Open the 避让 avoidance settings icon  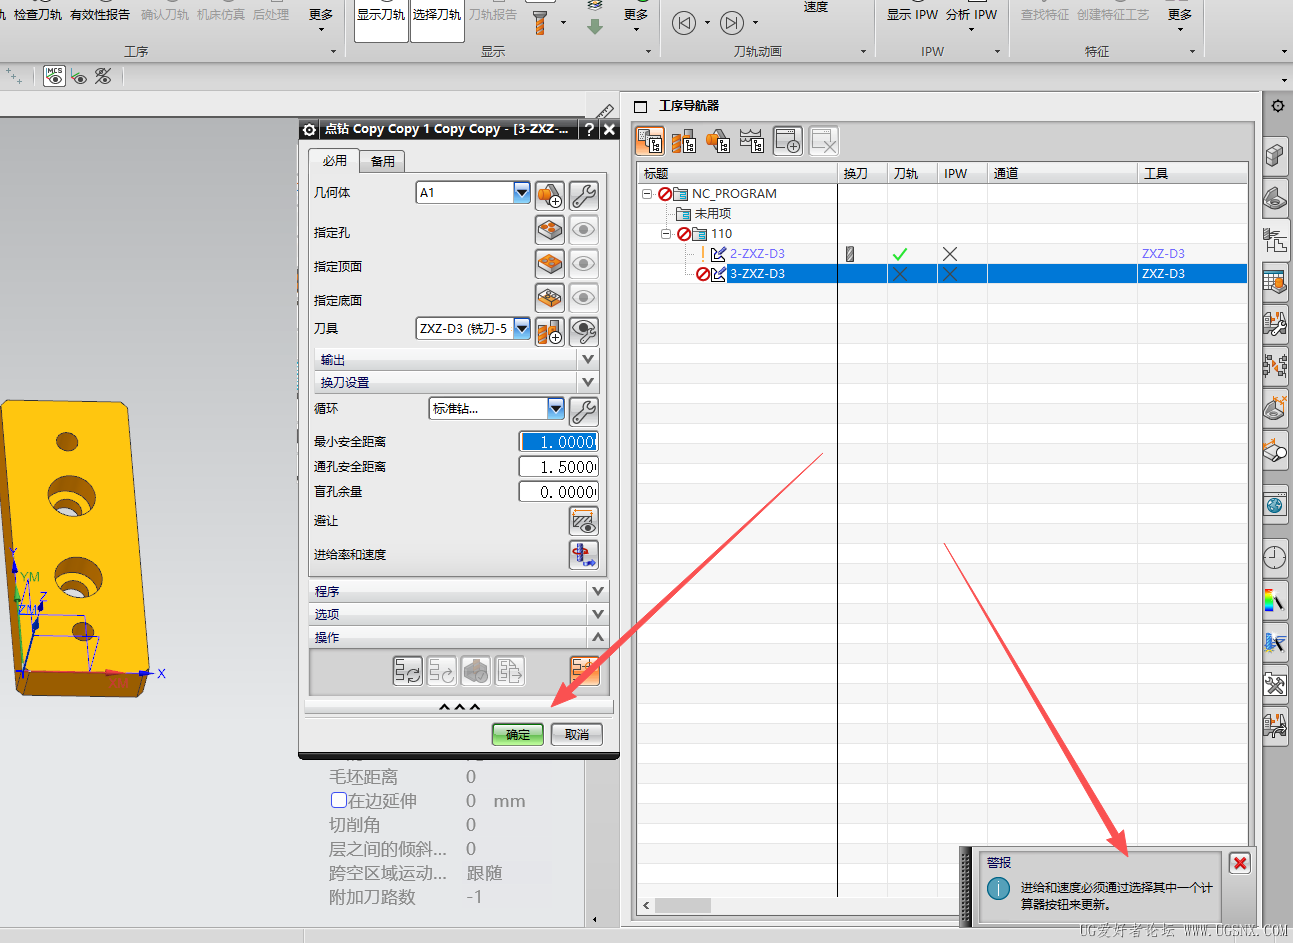pos(584,520)
